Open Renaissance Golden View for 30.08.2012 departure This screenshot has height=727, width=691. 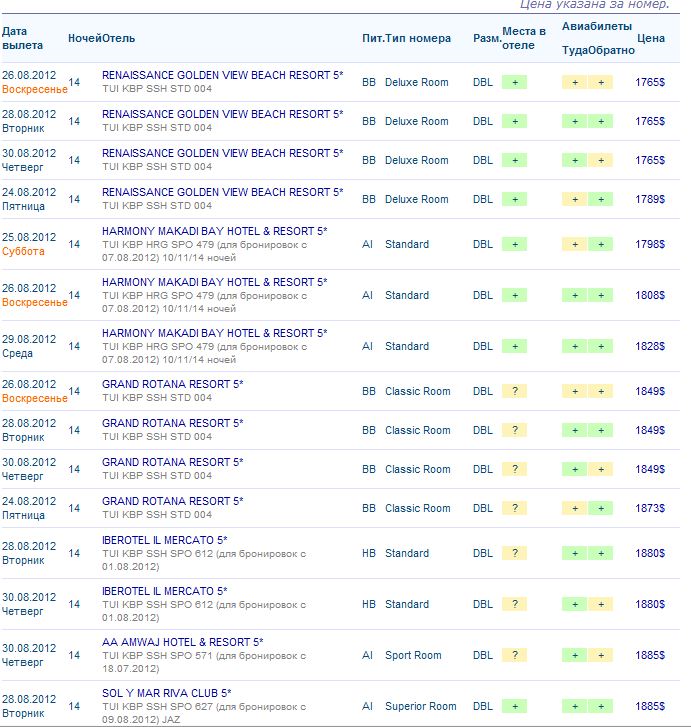coord(222,153)
